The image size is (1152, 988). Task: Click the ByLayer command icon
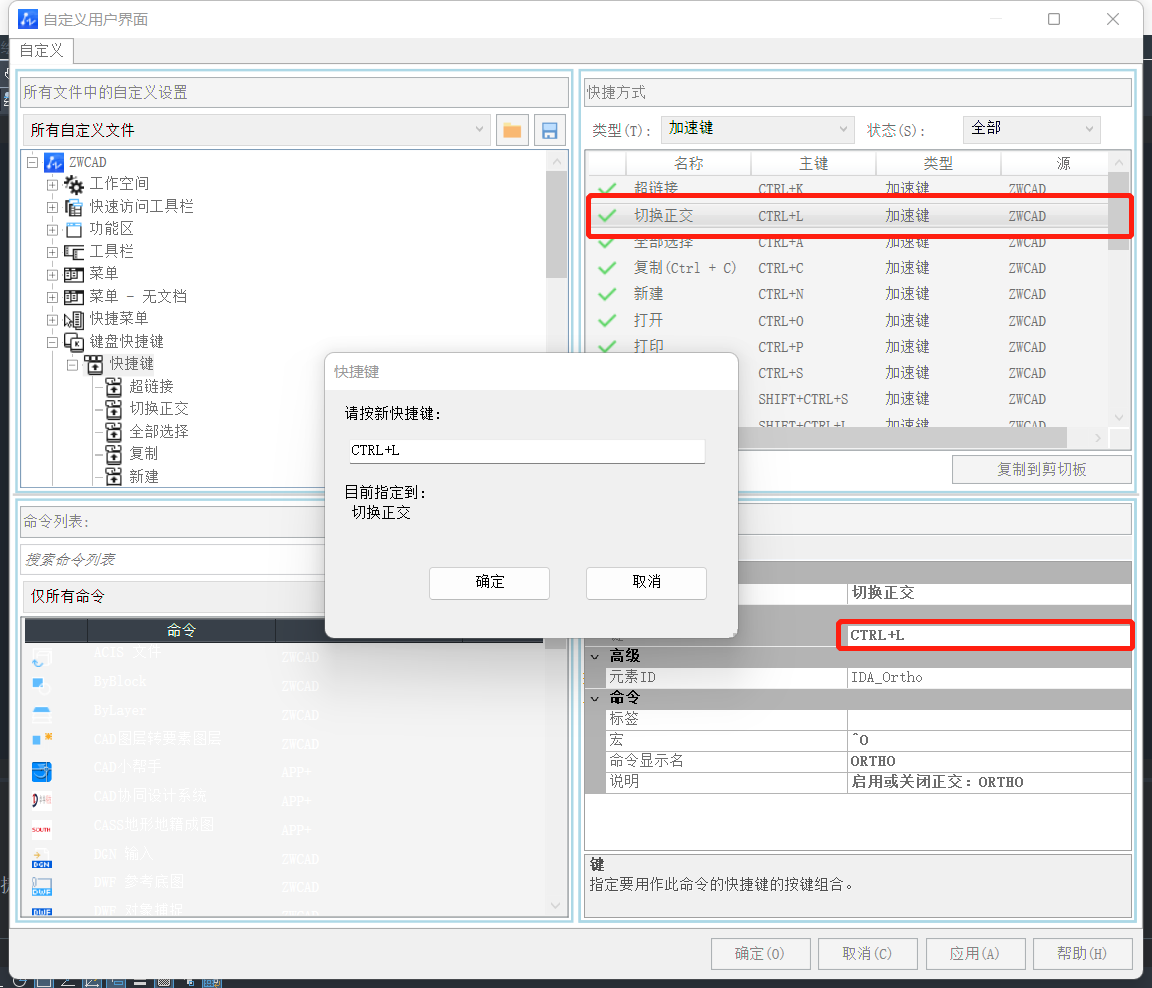tap(42, 713)
